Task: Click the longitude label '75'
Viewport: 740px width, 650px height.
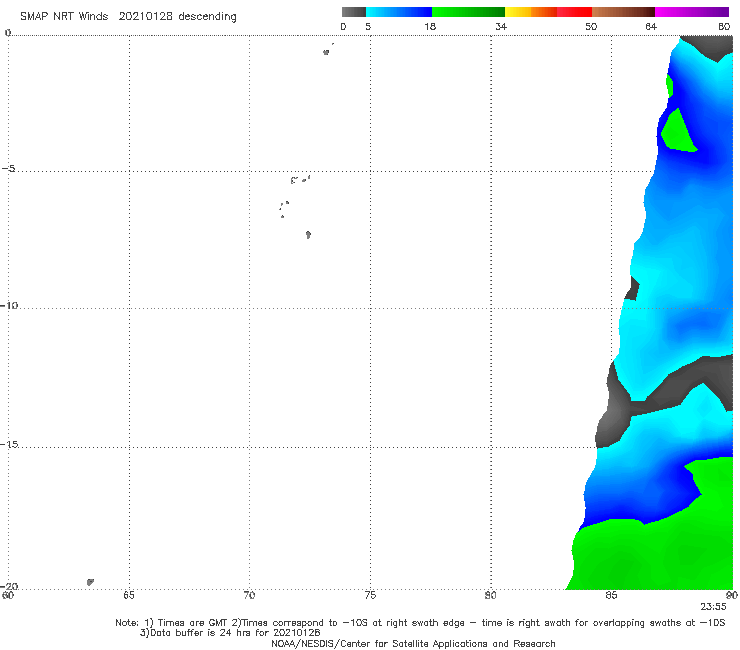Action: point(370,595)
